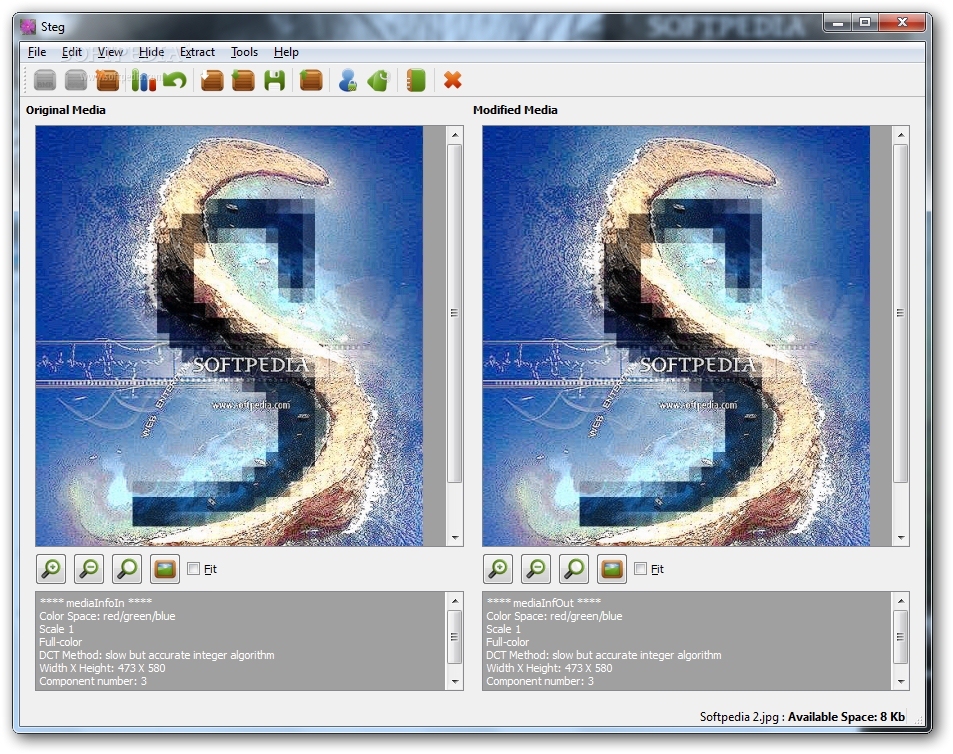The image size is (953, 754).
Task: Open the View menu
Action: [x=110, y=52]
